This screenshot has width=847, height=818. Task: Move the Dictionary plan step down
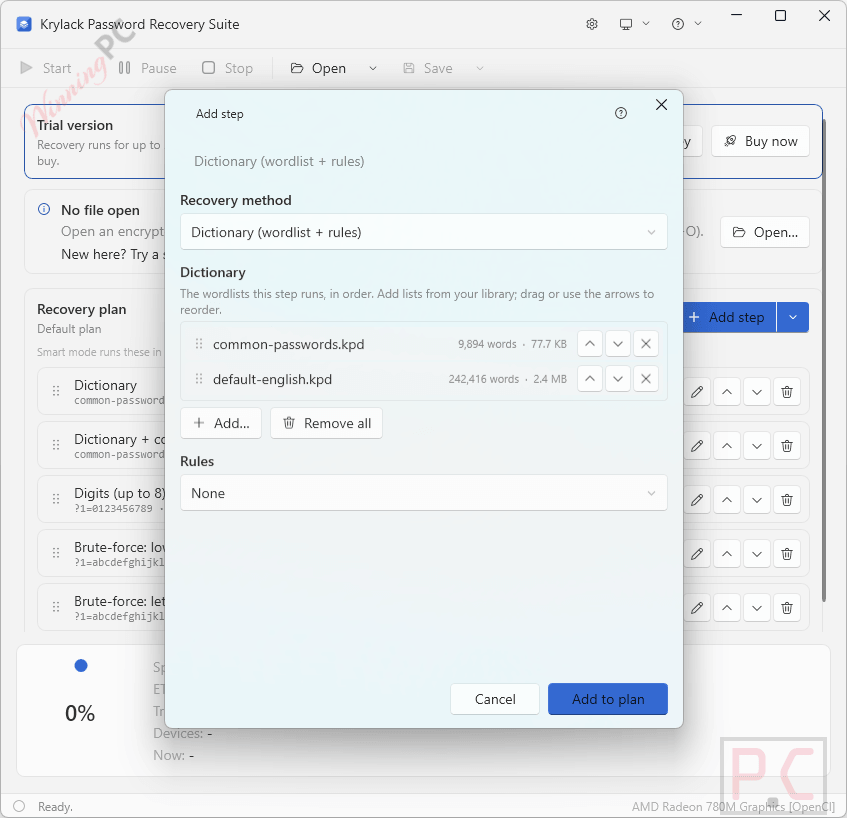pyautogui.click(x=757, y=392)
